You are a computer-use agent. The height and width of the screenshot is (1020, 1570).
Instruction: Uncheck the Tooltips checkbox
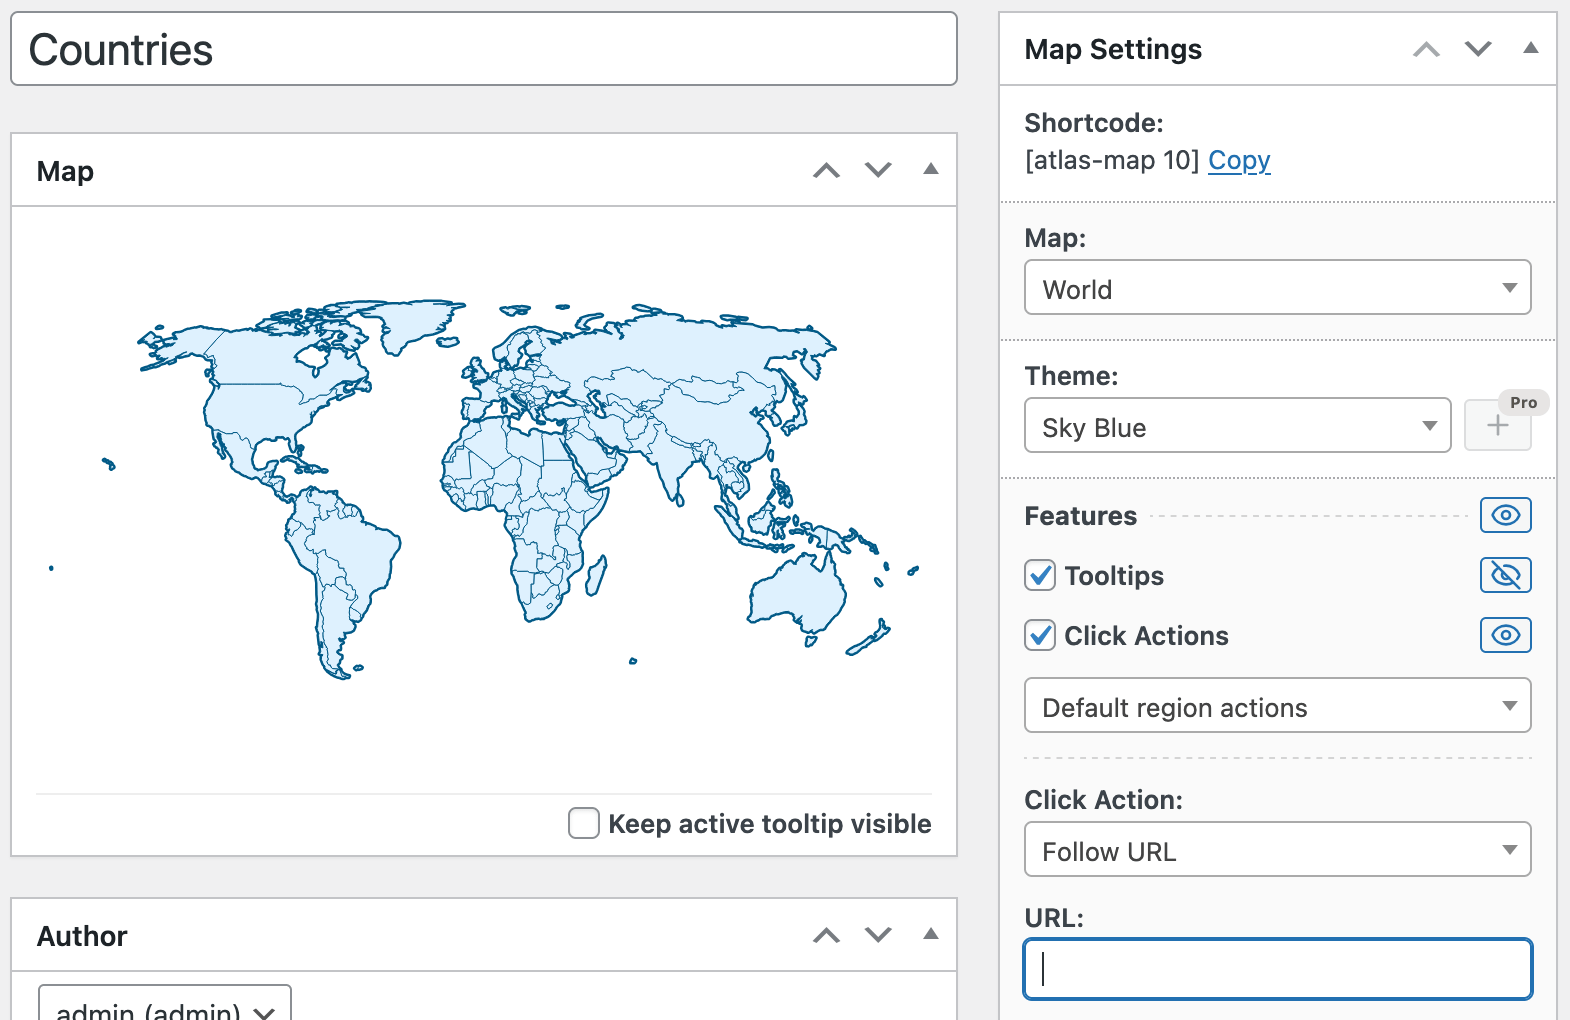(x=1040, y=575)
